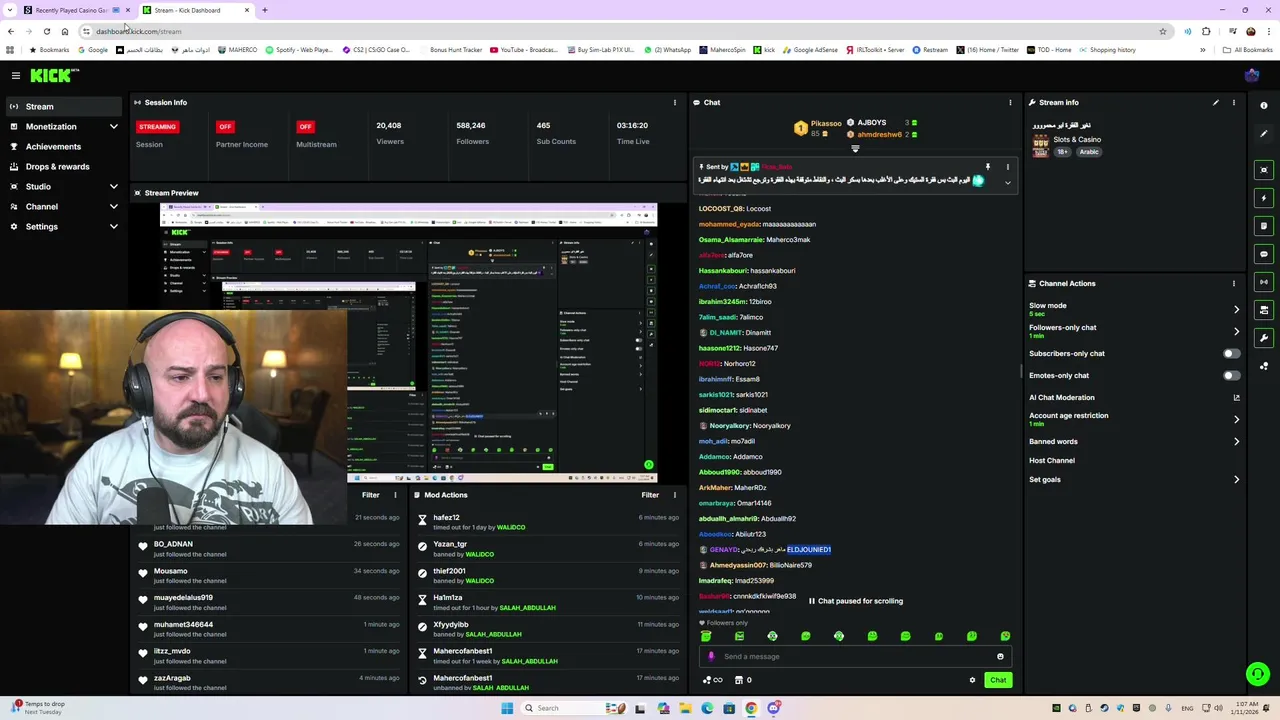Open AI Chat Moderation external link
1280x720 pixels.
[x=1236, y=398]
